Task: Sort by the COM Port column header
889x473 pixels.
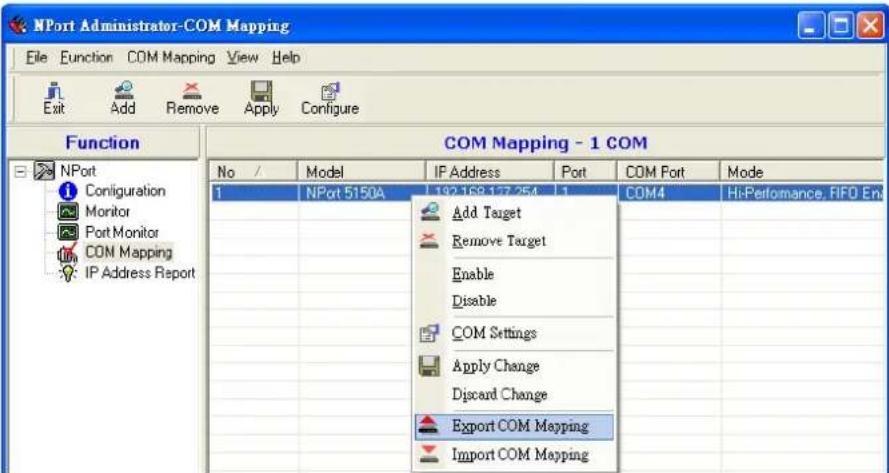Action: click(668, 172)
